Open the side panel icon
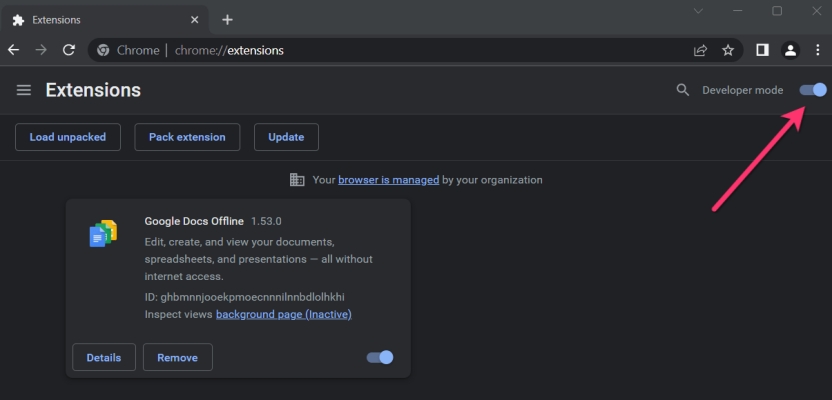This screenshot has width=832, height=400. point(762,50)
